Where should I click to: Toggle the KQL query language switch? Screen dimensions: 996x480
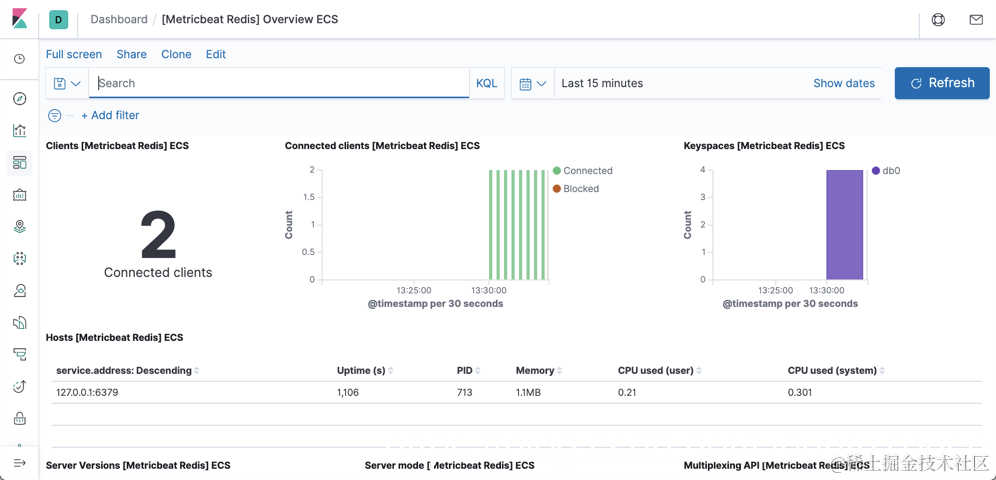point(487,83)
